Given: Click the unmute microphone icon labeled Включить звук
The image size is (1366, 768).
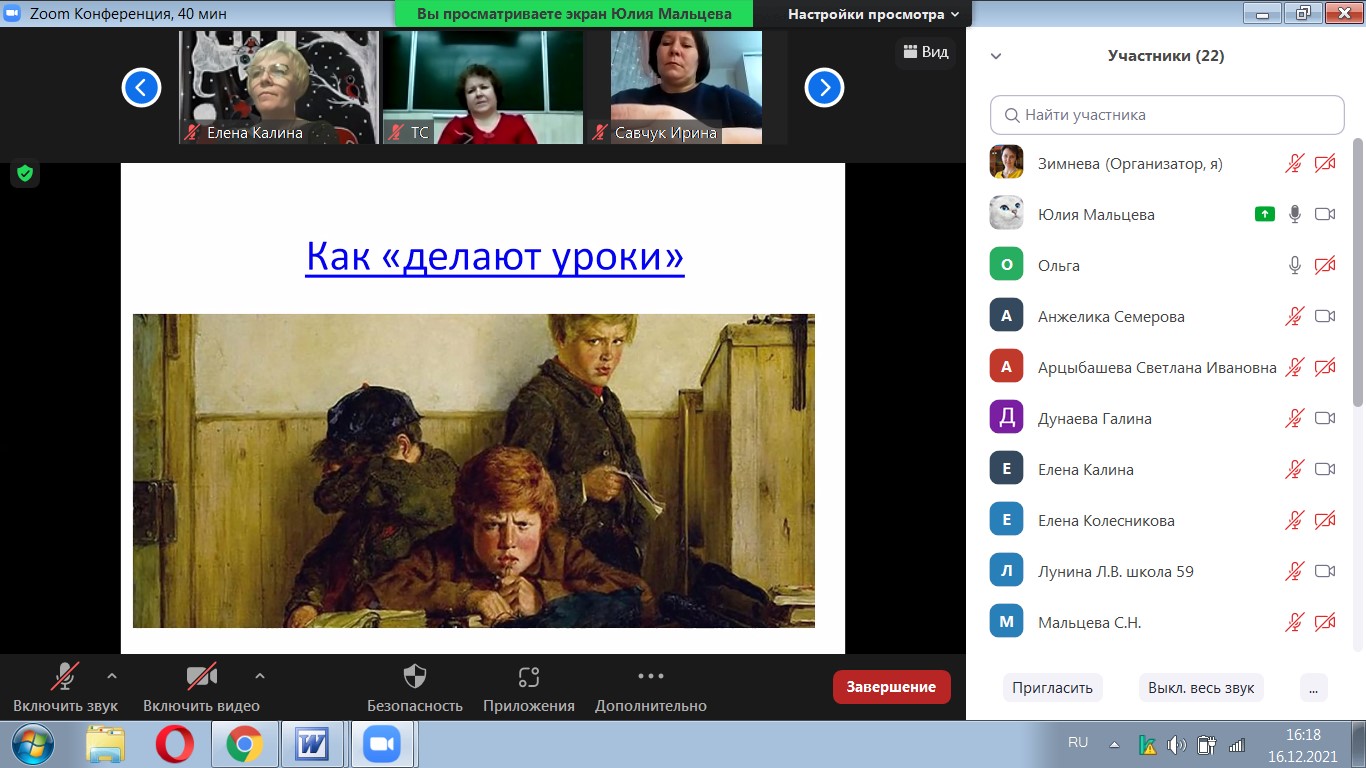Looking at the screenshot, I should click(66, 677).
